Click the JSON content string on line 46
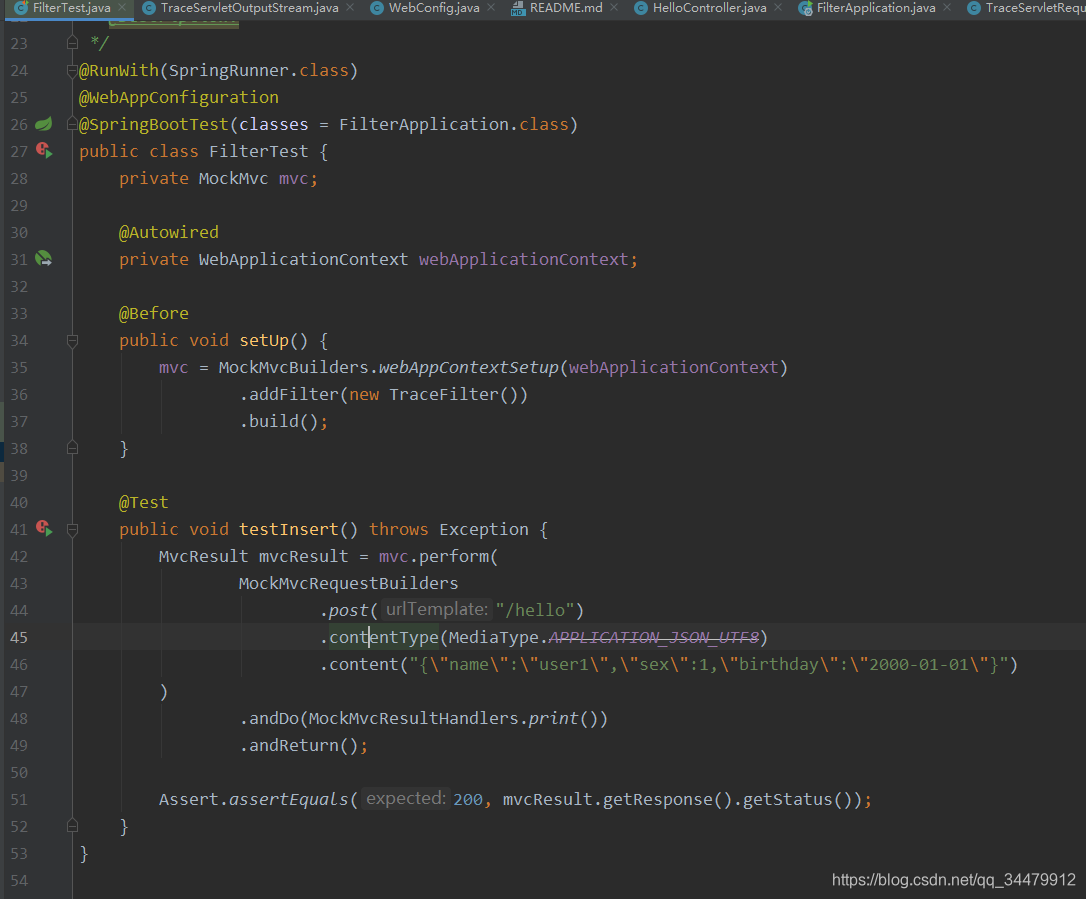 (709, 665)
